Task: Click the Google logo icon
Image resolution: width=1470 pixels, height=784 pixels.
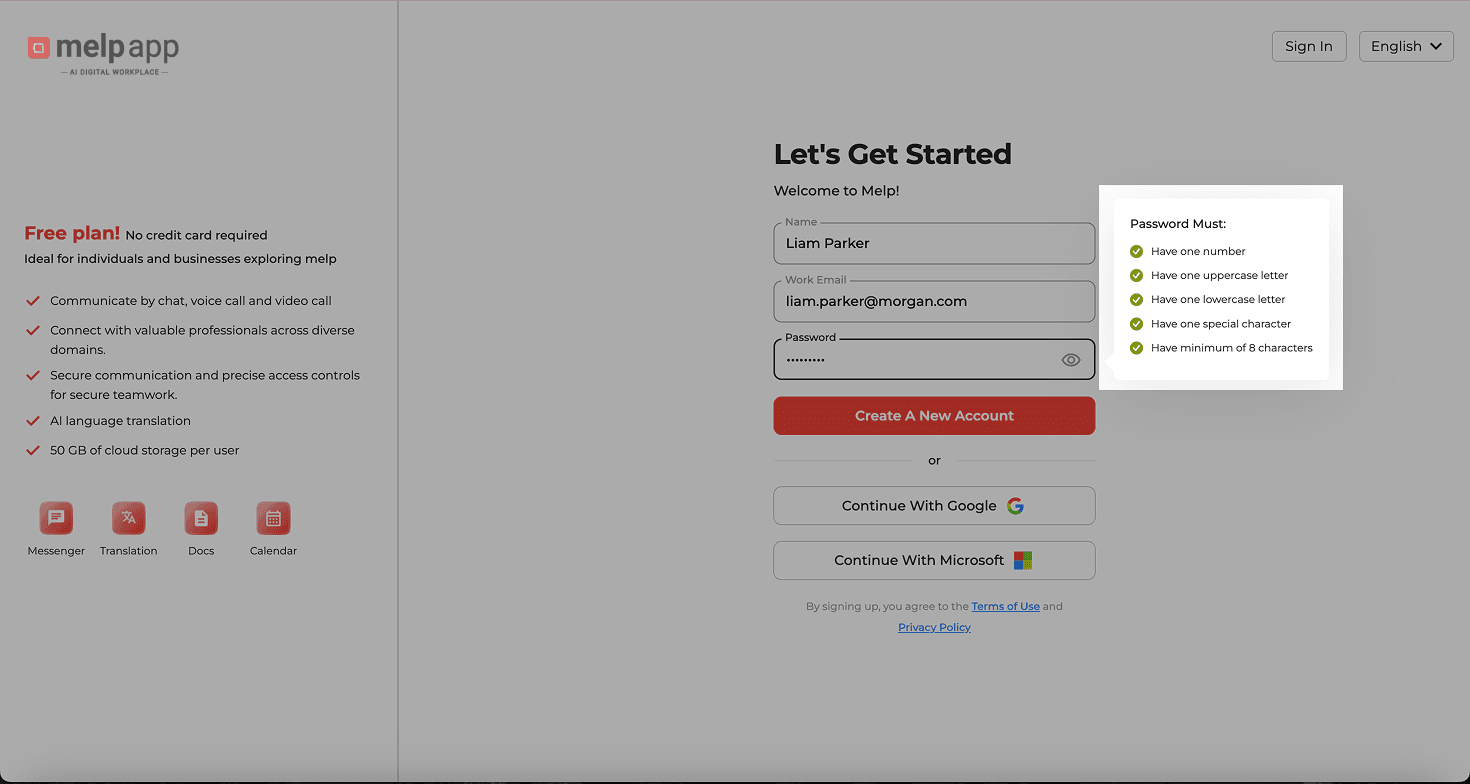Action: pos(1015,506)
